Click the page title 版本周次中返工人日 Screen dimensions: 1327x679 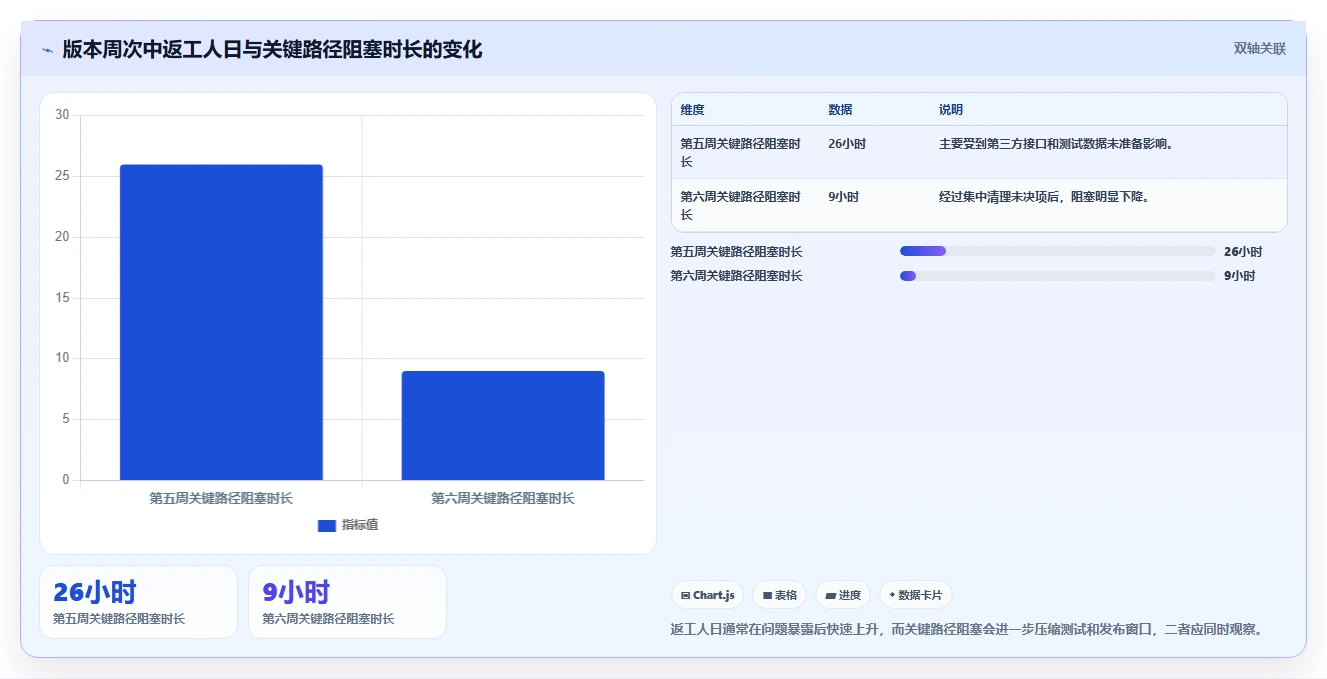(x=272, y=49)
